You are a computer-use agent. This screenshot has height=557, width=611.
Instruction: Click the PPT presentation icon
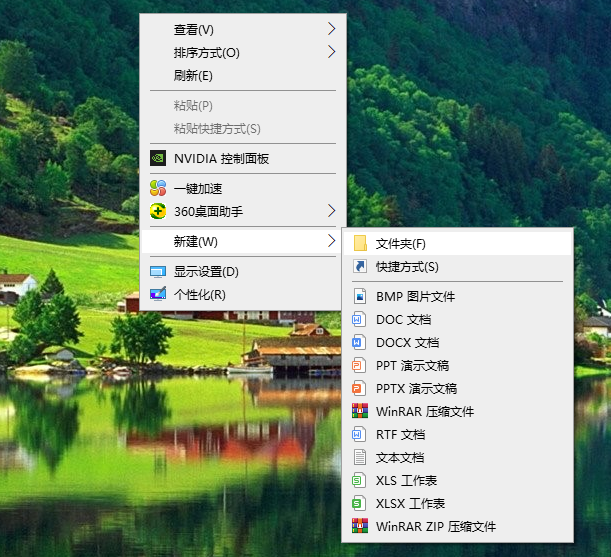tap(359, 366)
